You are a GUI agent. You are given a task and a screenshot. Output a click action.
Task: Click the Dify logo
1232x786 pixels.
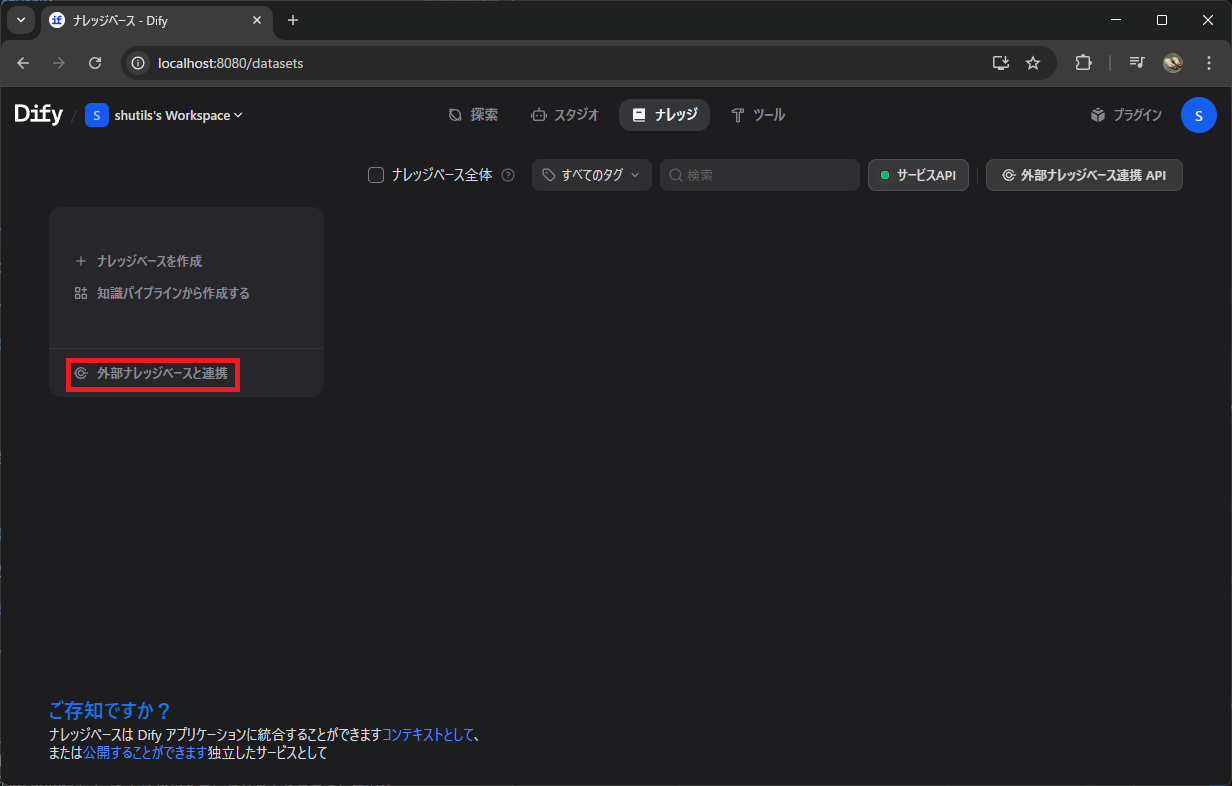[x=38, y=115]
